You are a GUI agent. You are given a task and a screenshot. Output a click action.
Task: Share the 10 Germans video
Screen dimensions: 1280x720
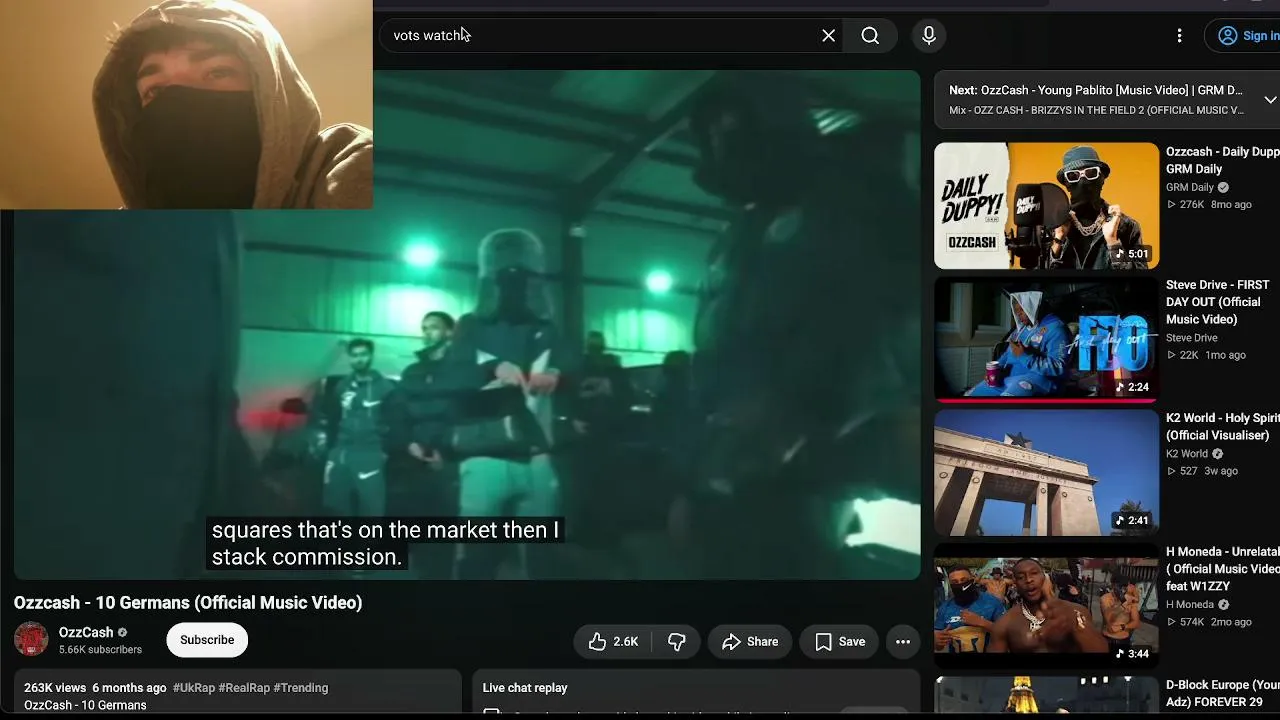tap(750, 642)
